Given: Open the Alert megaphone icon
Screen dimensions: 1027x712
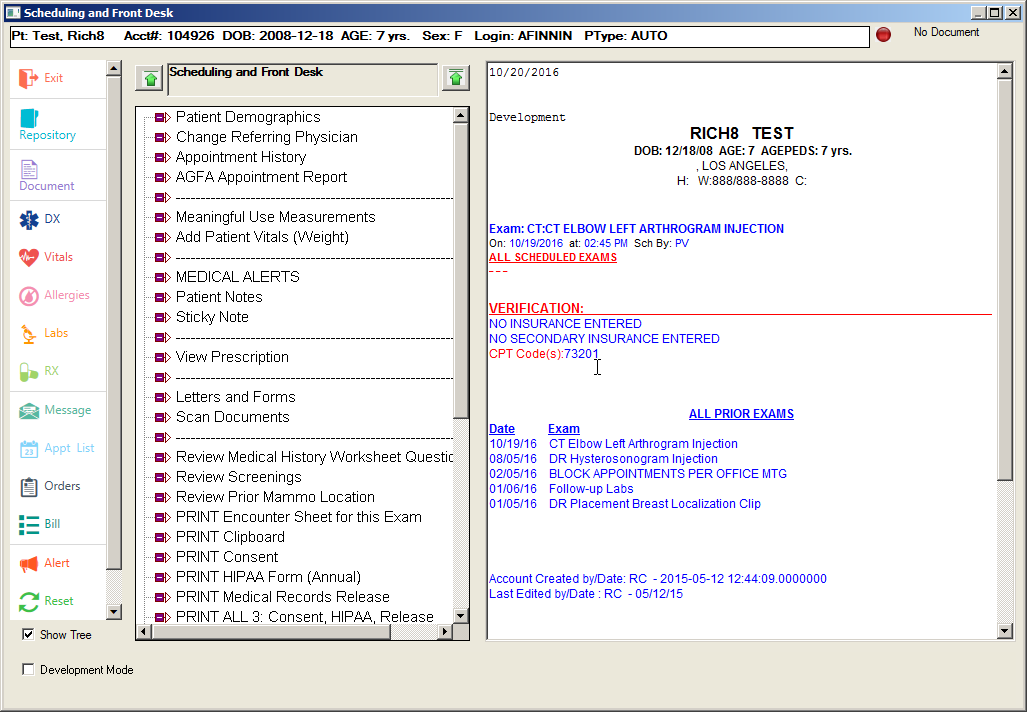Looking at the screenshot, I should pos(29,563).
